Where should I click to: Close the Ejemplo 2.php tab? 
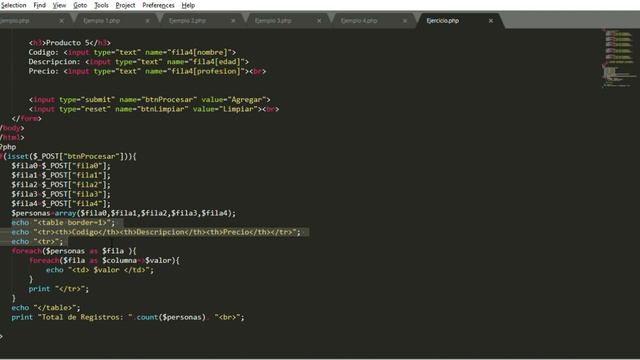(233, 20)
